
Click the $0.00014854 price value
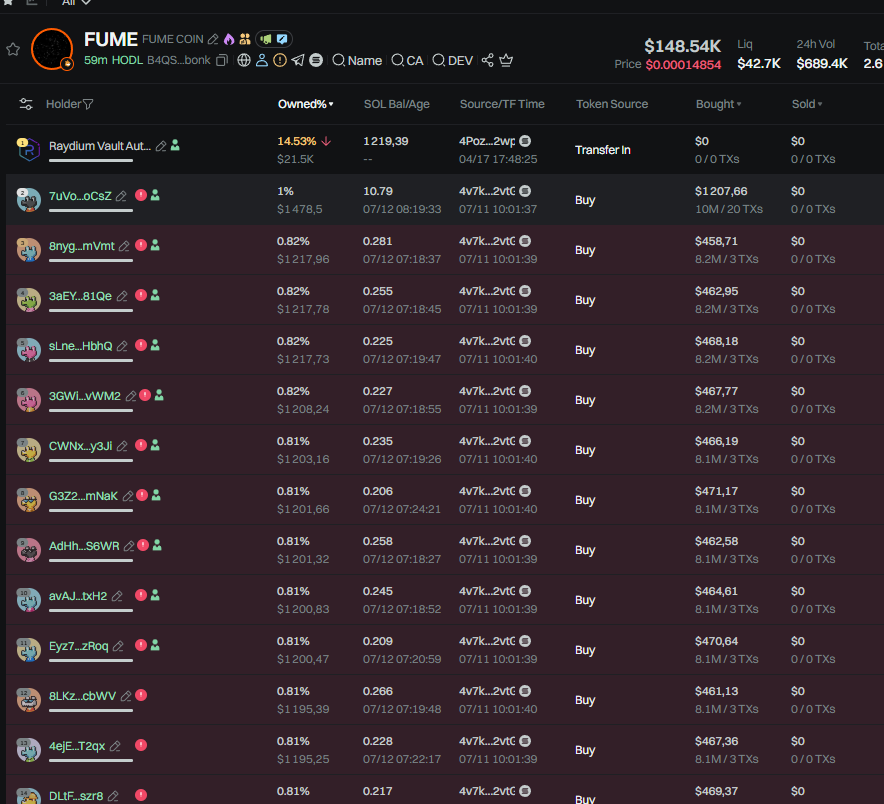click(683, 65)
